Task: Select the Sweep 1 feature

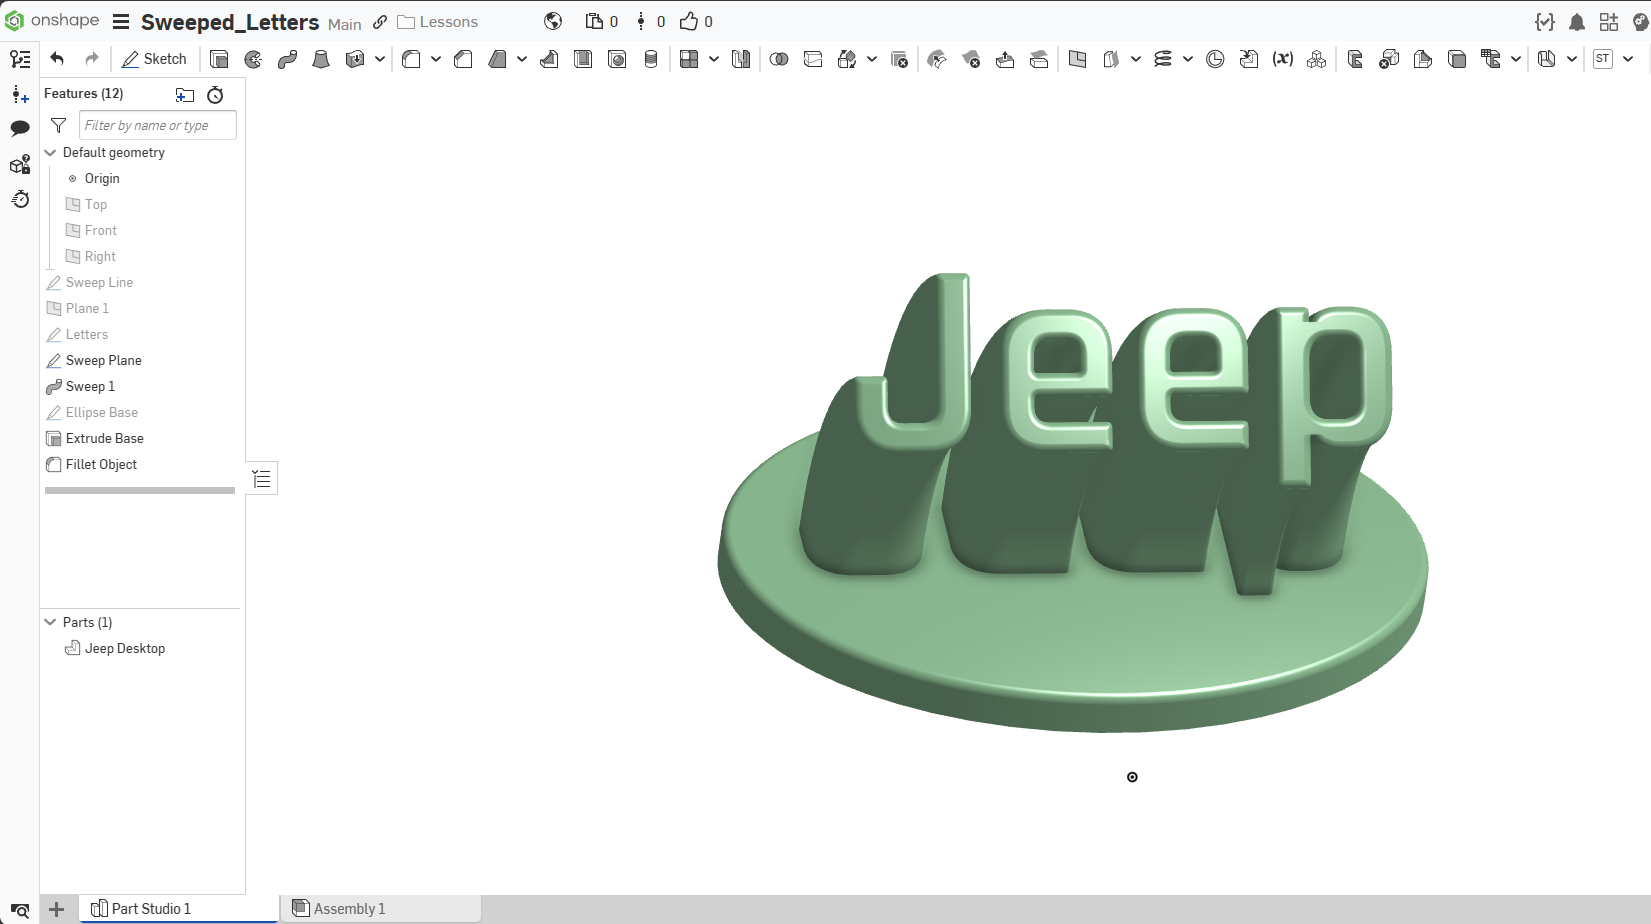Action: (x=90, y=387)
